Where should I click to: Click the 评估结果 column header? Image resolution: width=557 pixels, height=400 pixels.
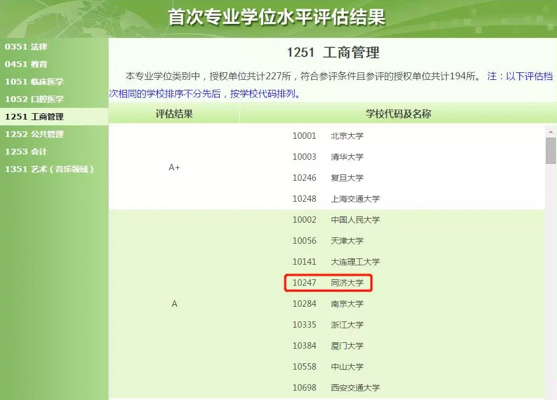[174, 114]
